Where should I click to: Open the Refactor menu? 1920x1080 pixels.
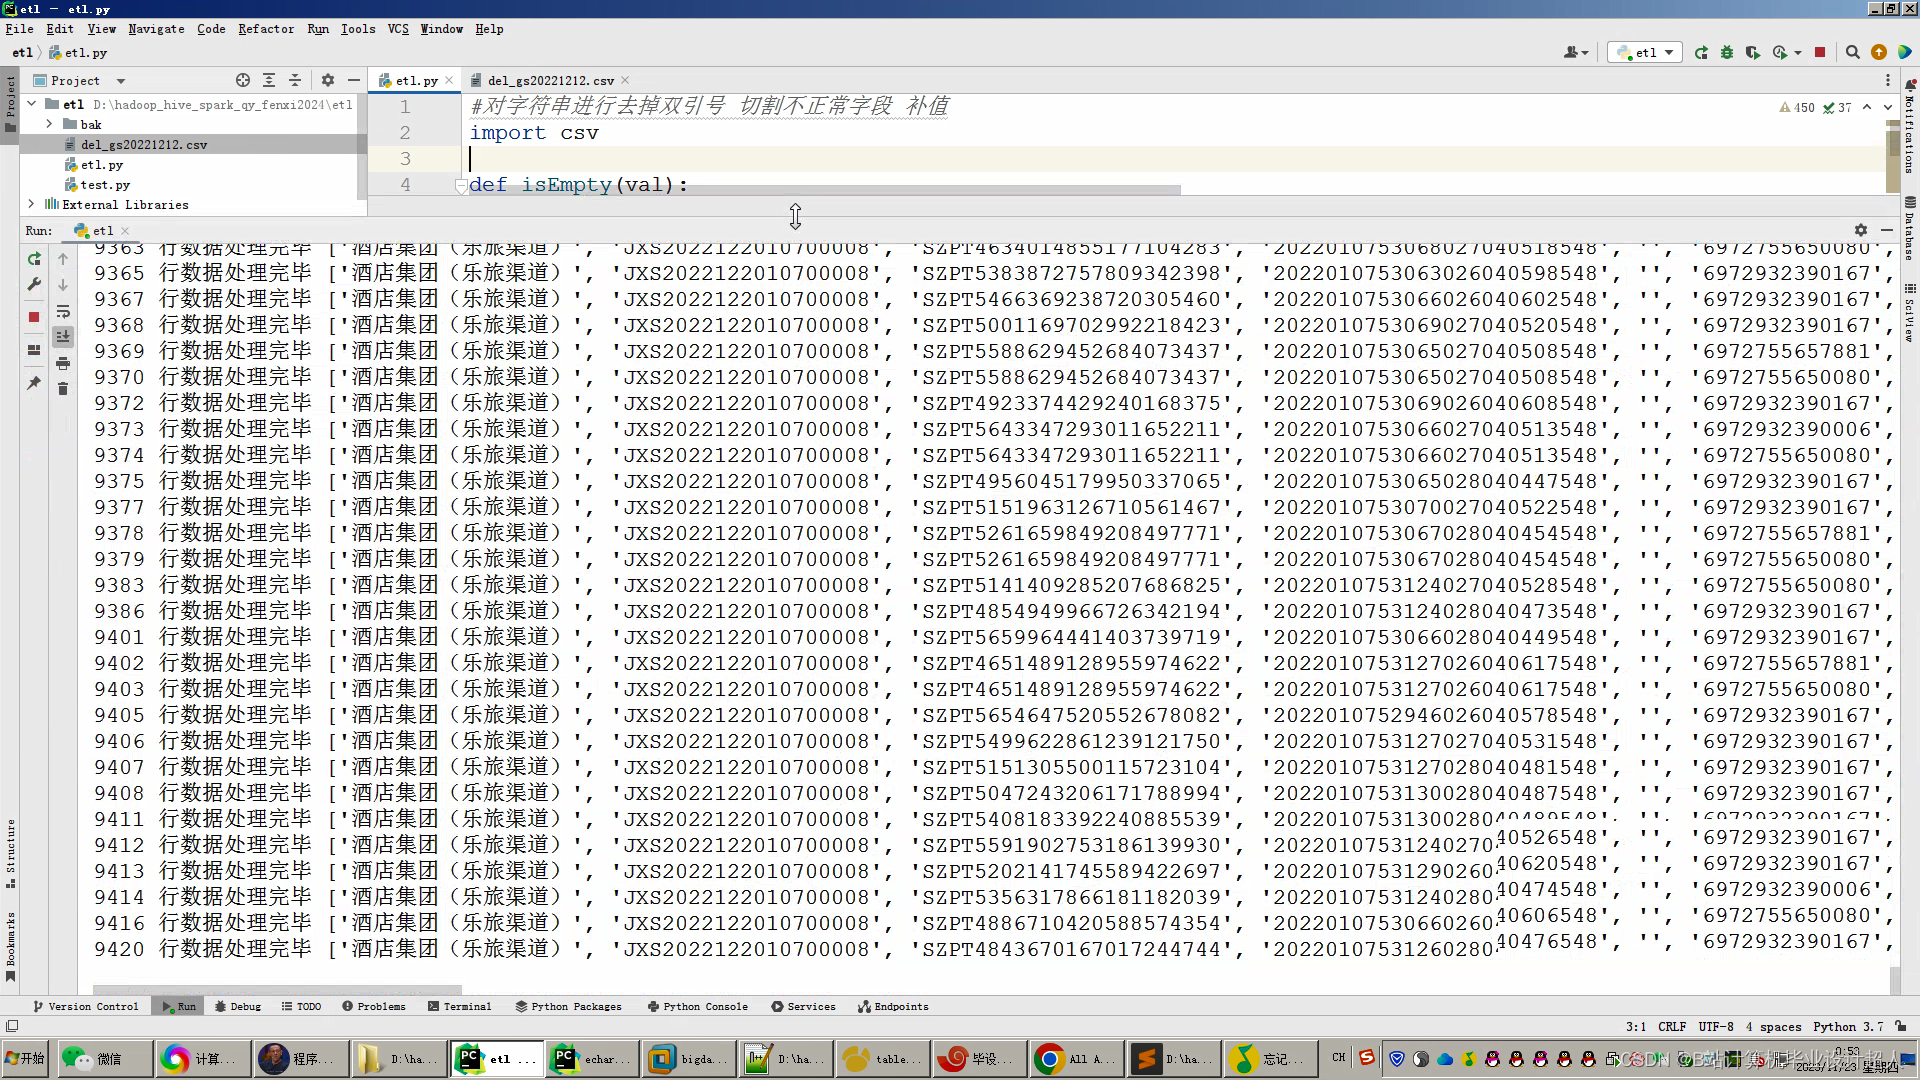point(265,29)
